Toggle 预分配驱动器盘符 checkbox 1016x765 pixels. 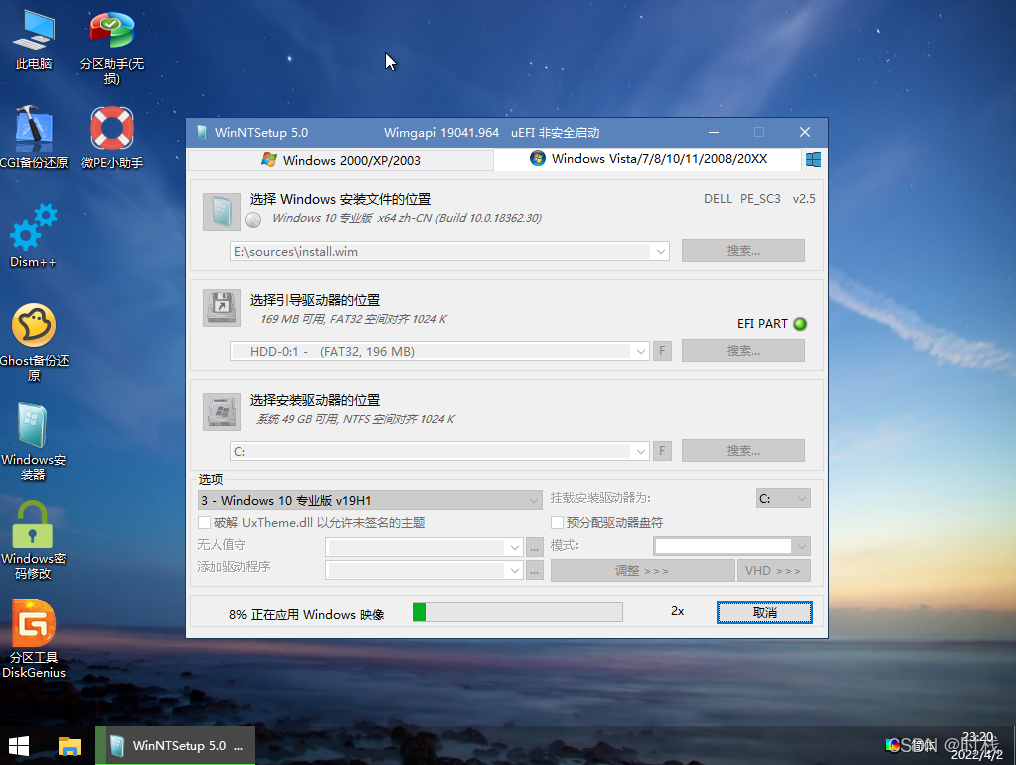[557, 523]
